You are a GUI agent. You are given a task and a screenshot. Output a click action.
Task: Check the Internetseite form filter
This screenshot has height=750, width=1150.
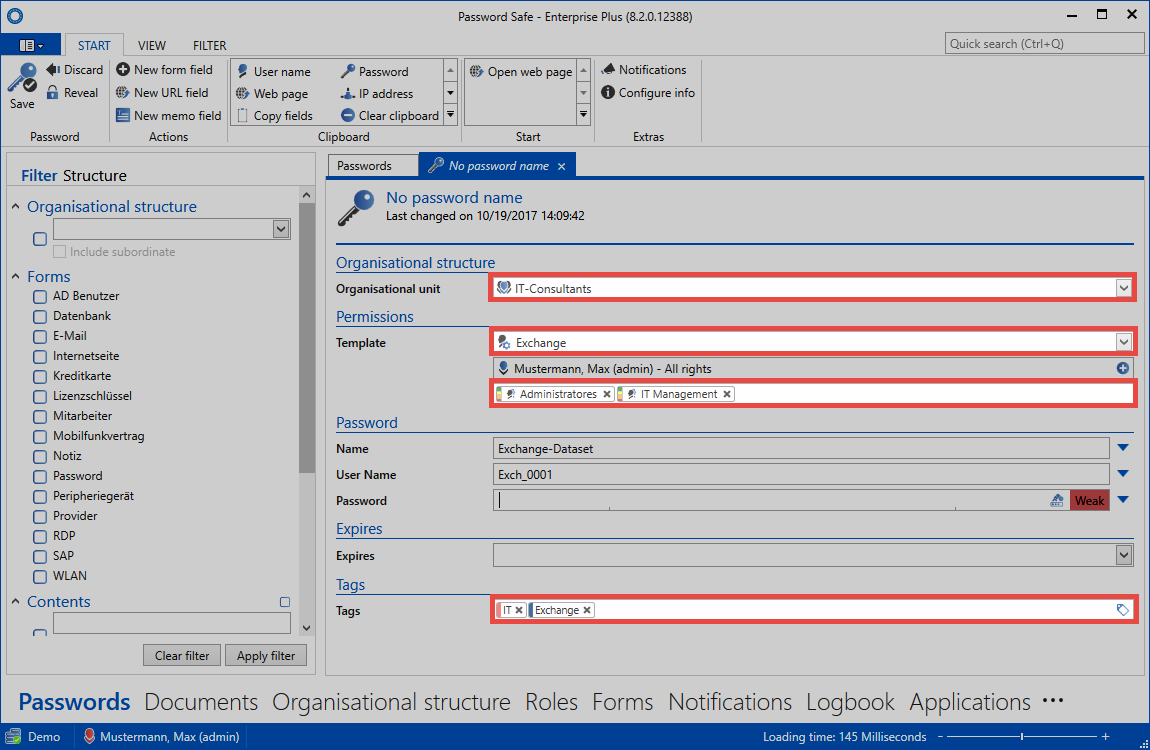tap(40, 356)
